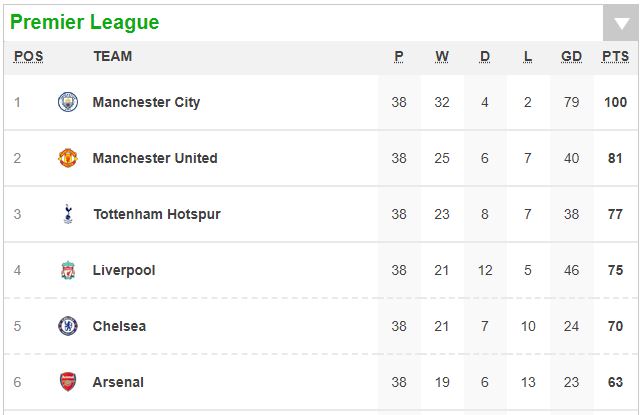Viewport: 644px width, 415px height.
Task: Open the Arsenal team link
Action: click(x=118, y=382)
